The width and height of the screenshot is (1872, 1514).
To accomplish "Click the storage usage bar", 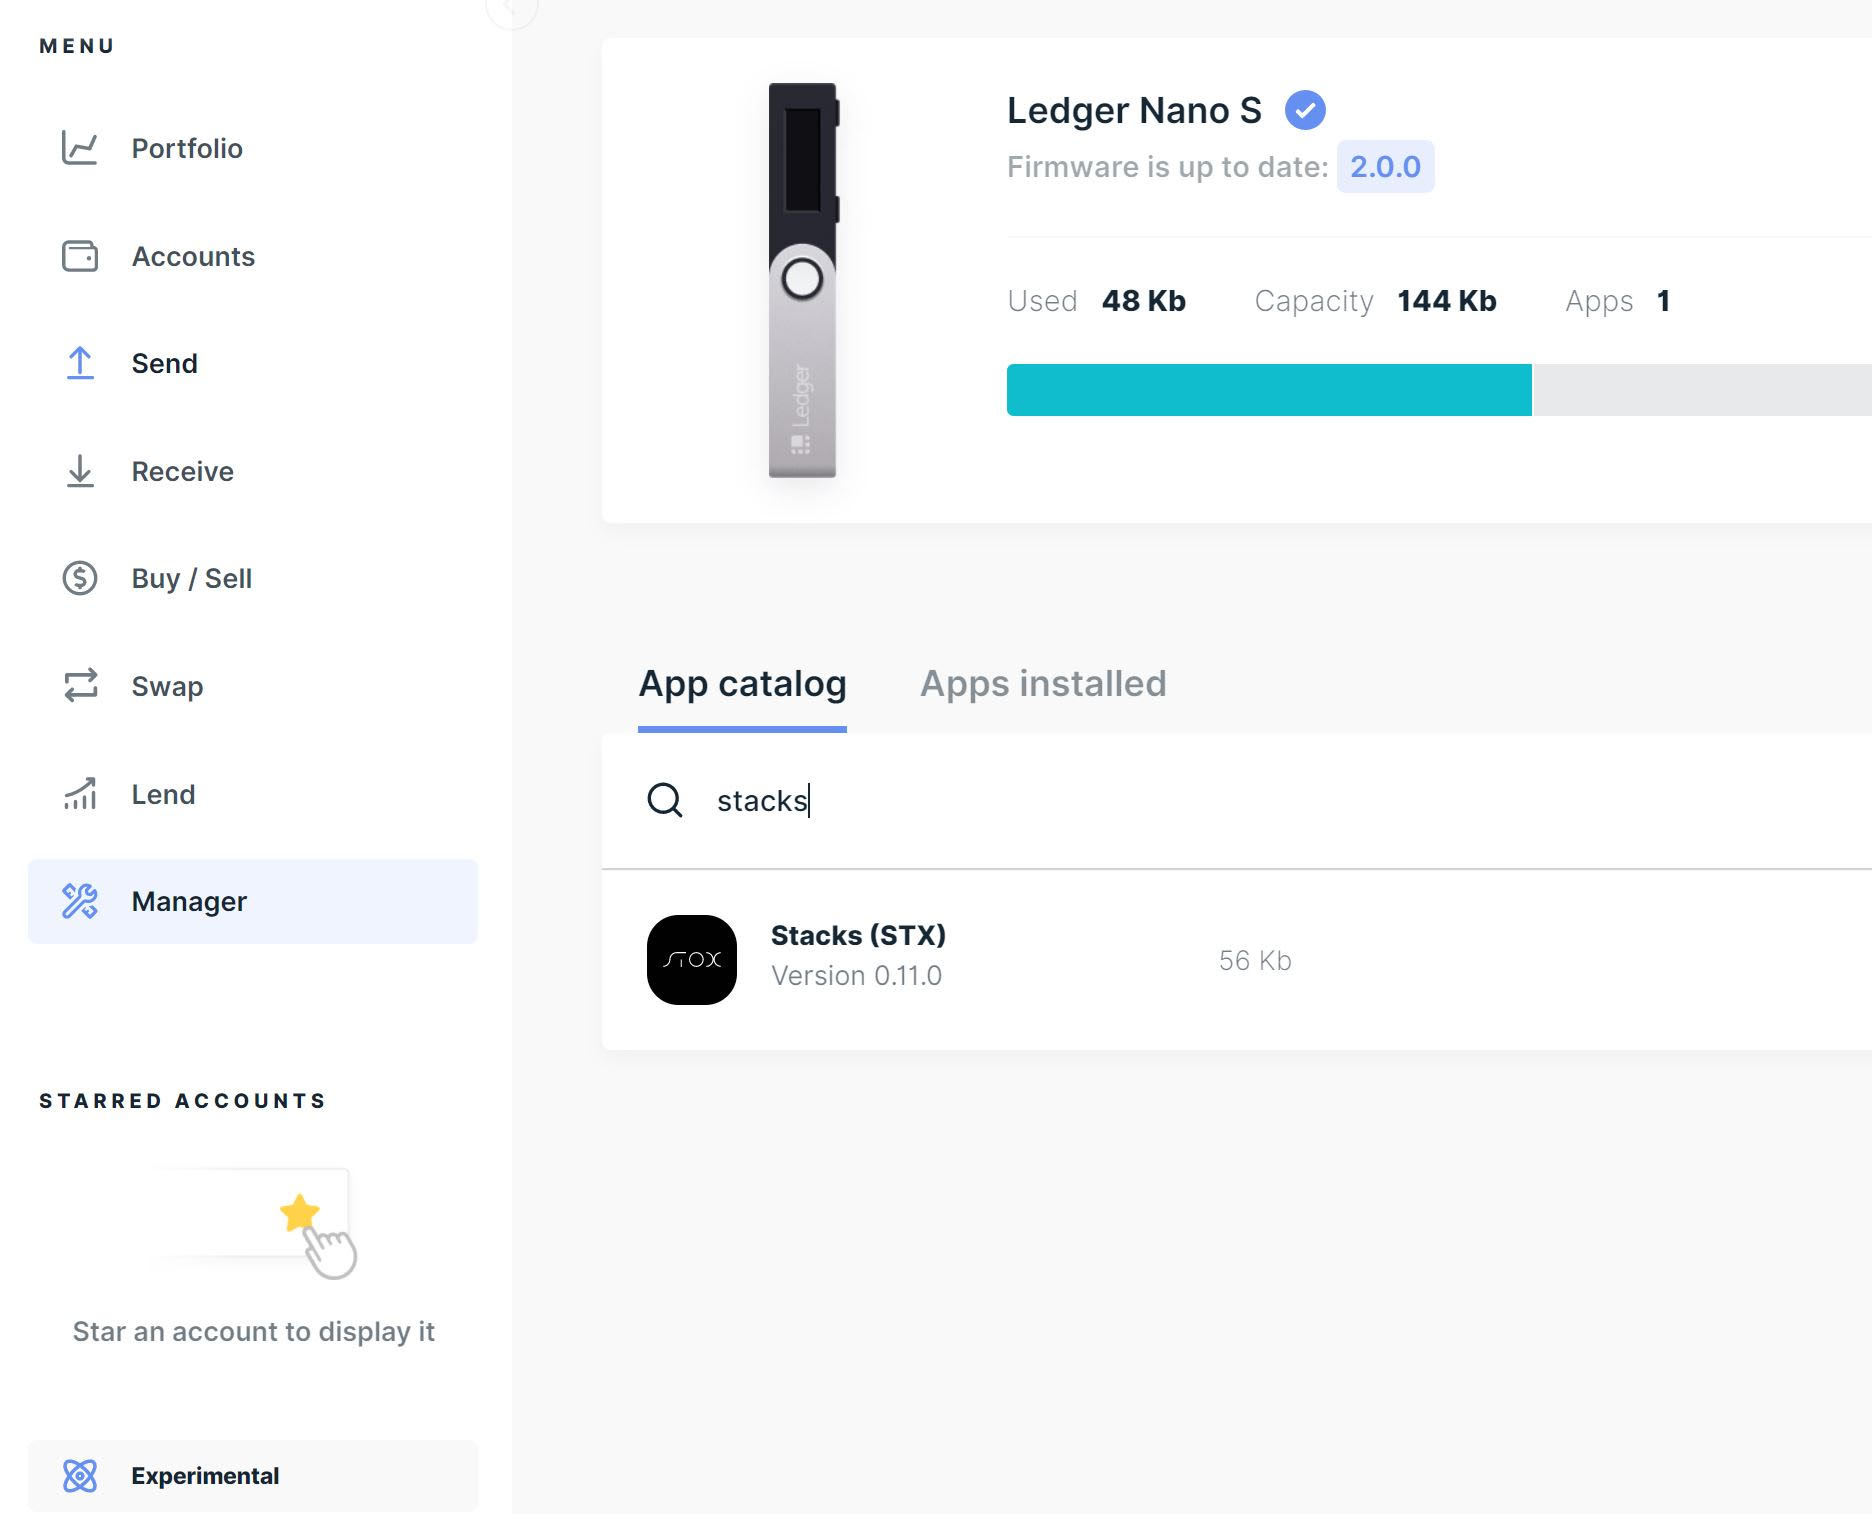I will 1439,390.
